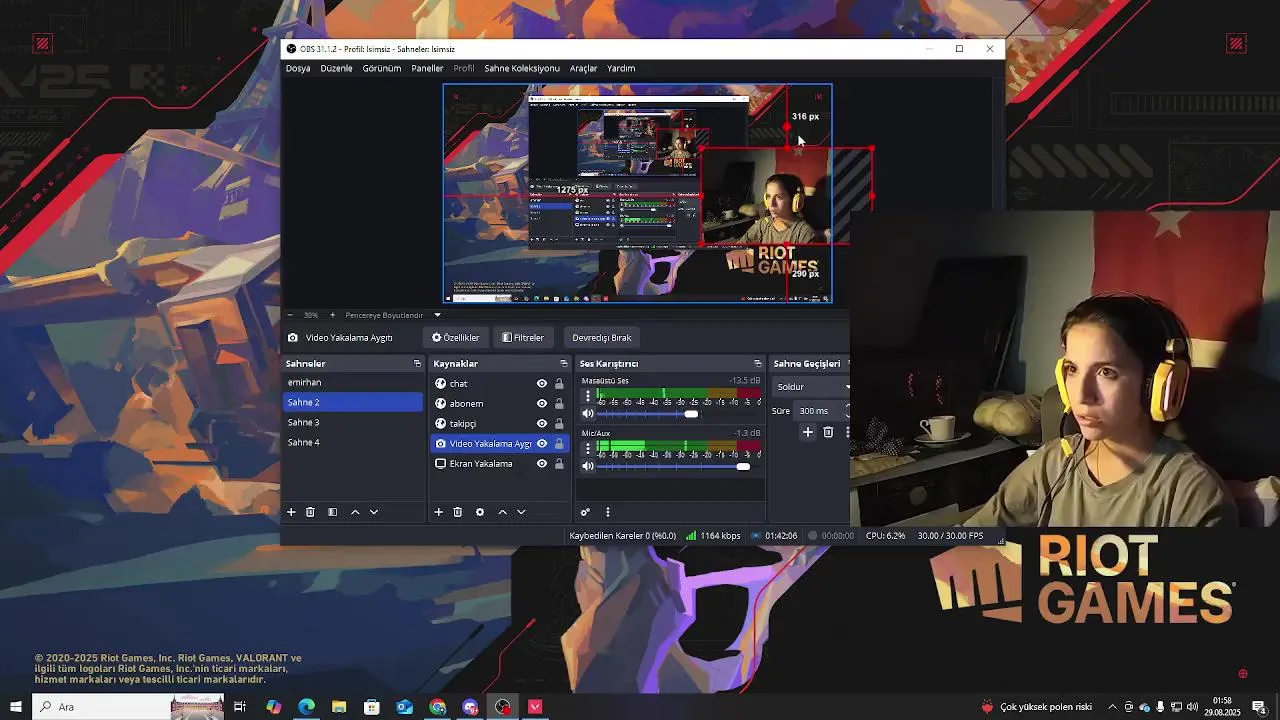Open the Soldur transition dropdown

click(x=811, y=387)
